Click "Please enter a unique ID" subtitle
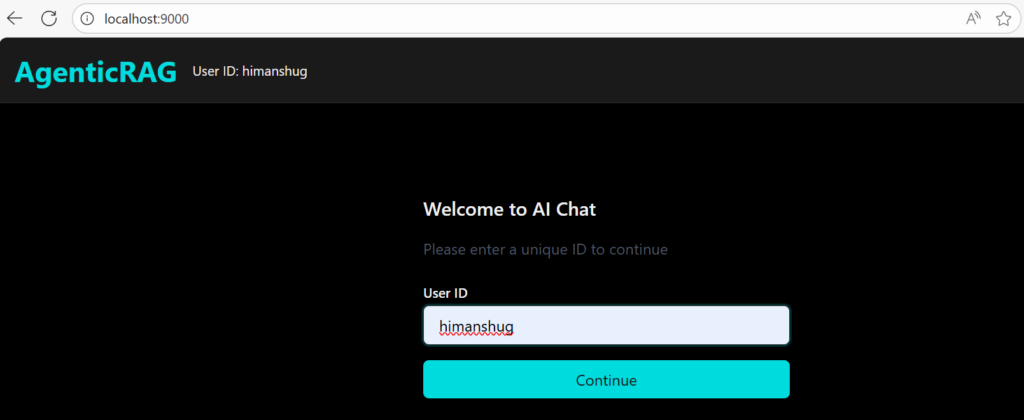Screen dimensions: 1024x420 545,249
